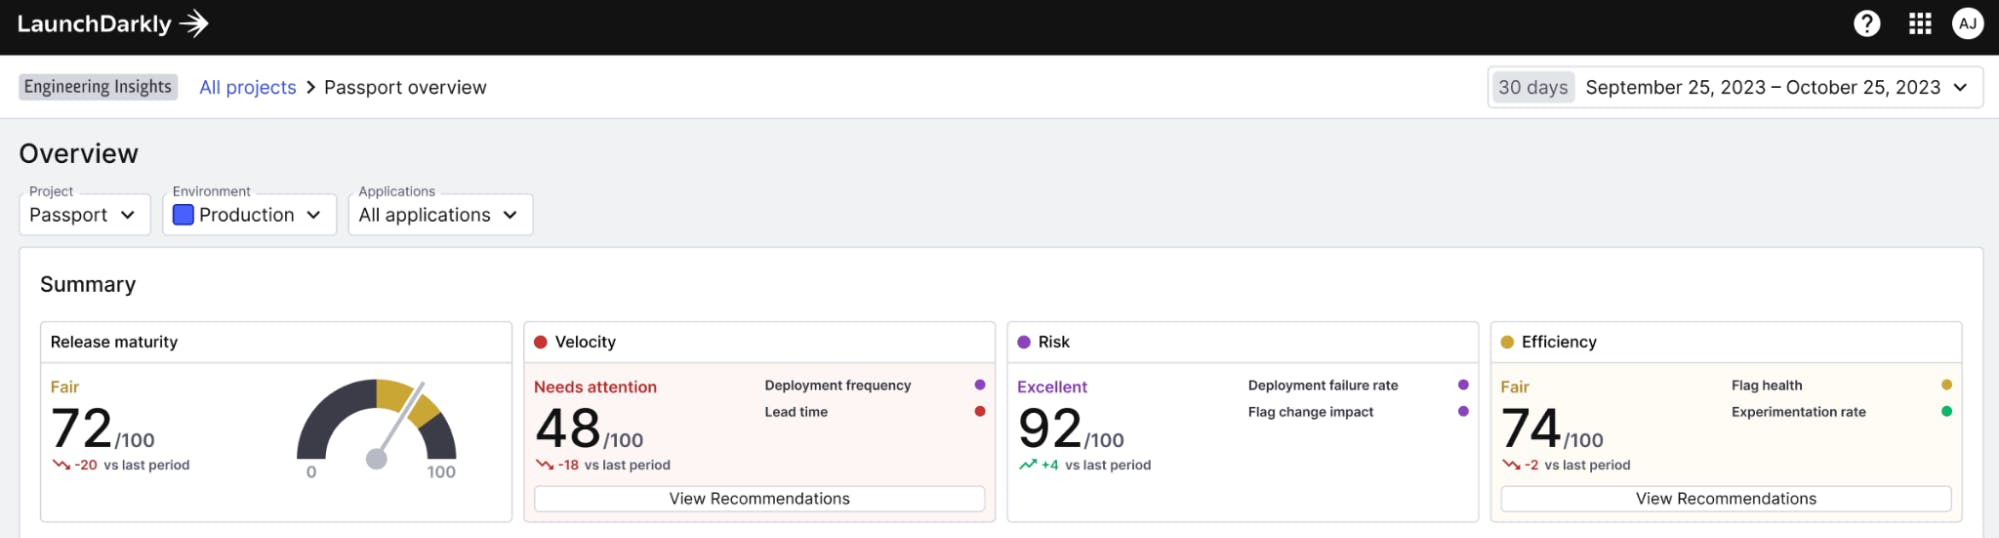Screen dimensions: 1999x538
Task: Go to All projects breadcrumb link
Action: pos(247,87)
